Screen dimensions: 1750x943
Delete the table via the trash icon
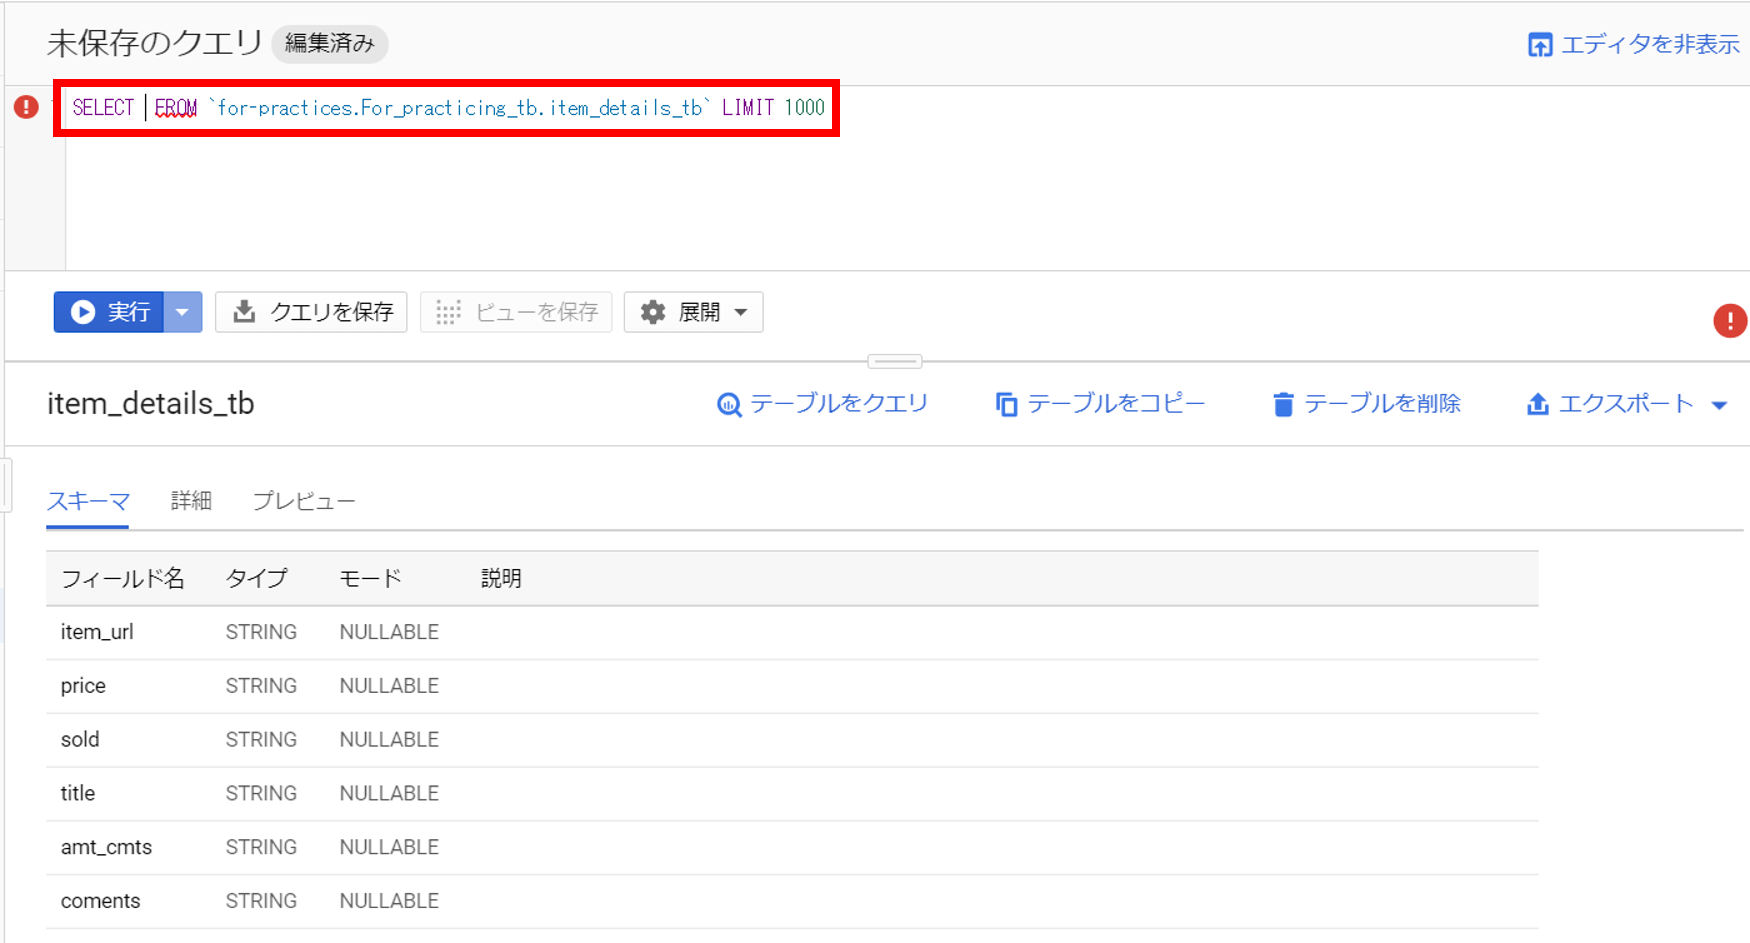[1283, 404]
